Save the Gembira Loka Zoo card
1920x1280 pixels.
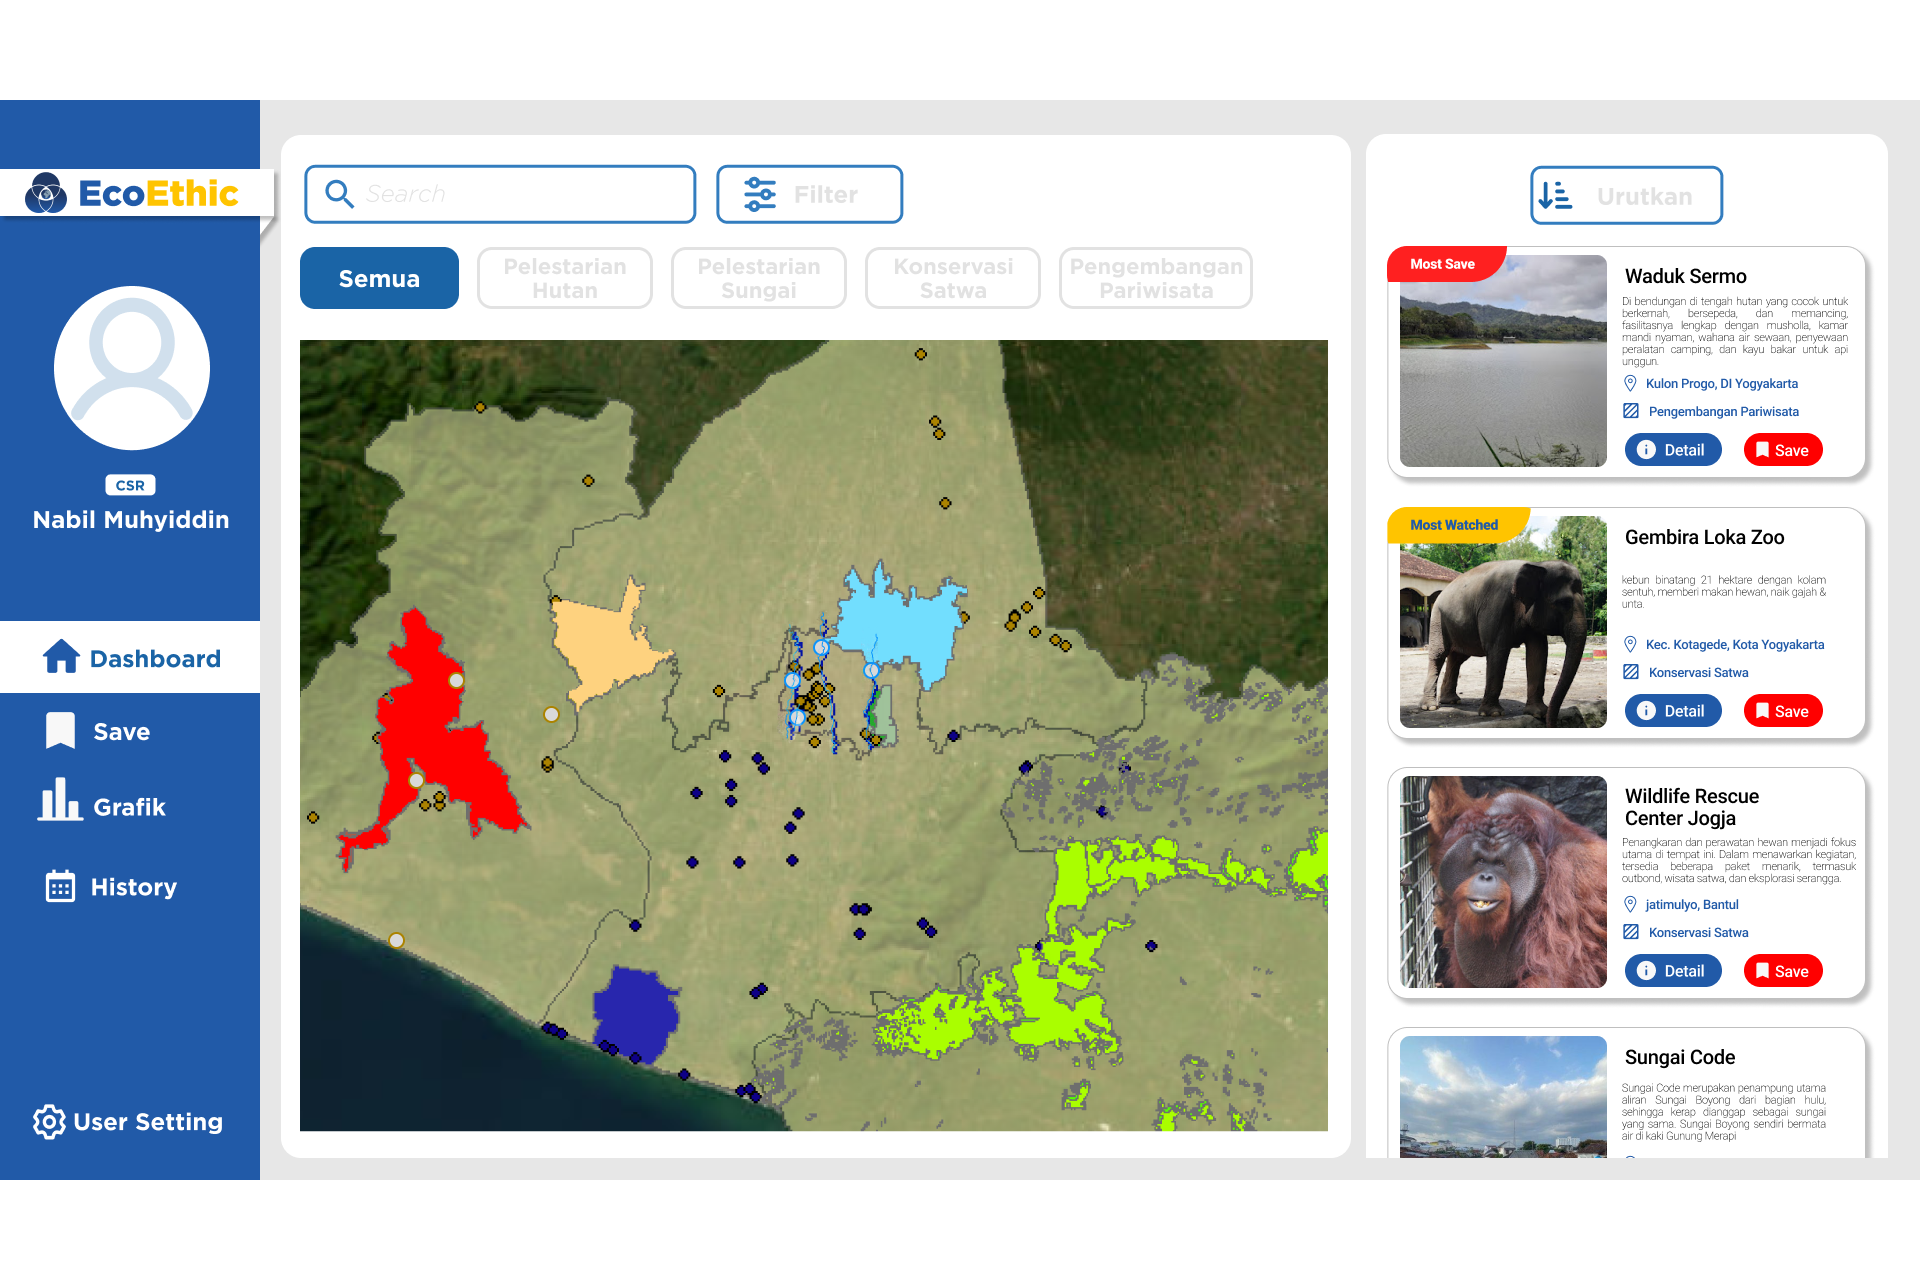coord(1783,711)
